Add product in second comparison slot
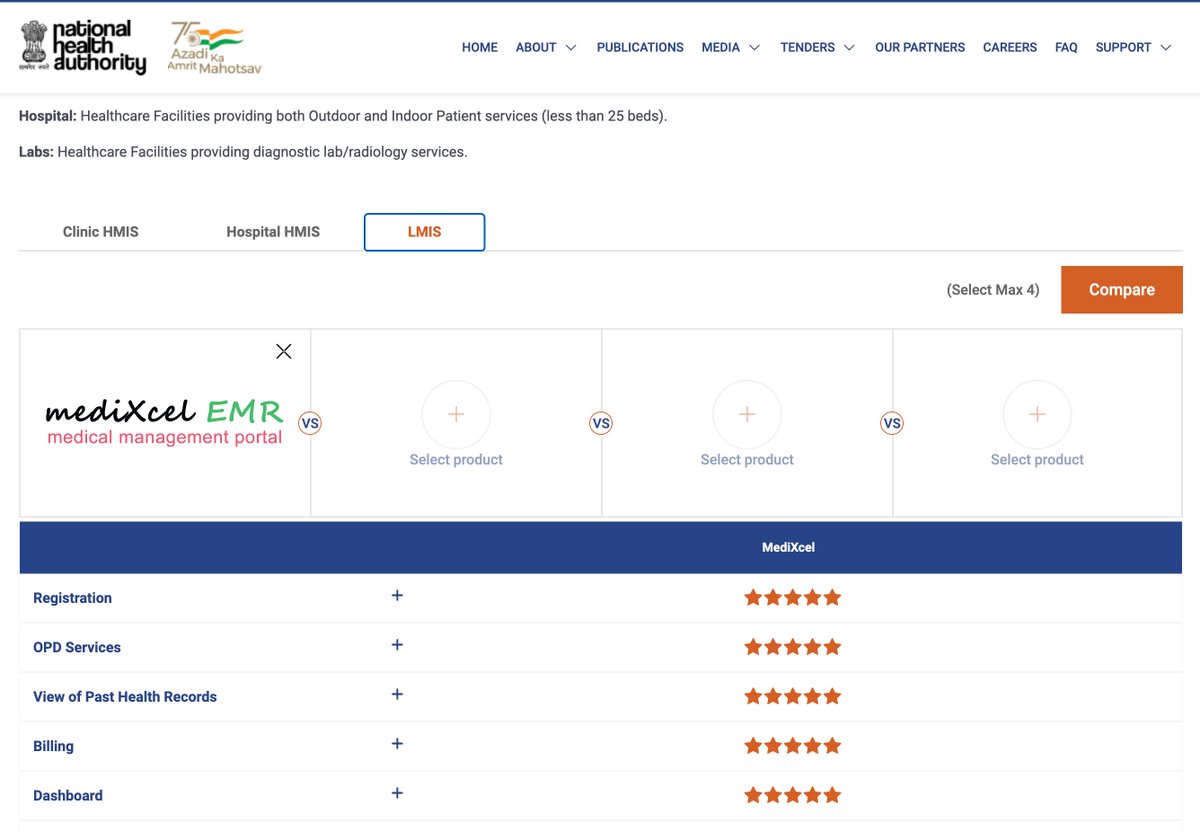The height and width of the screenshot is (832, 1200). (456, 414)
